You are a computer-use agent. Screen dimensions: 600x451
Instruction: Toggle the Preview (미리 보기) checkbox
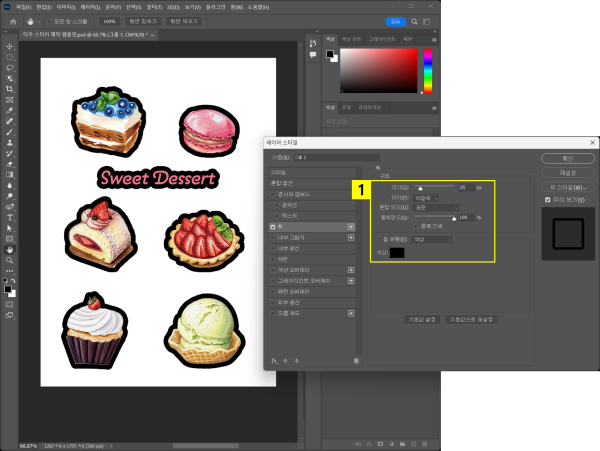548,200
